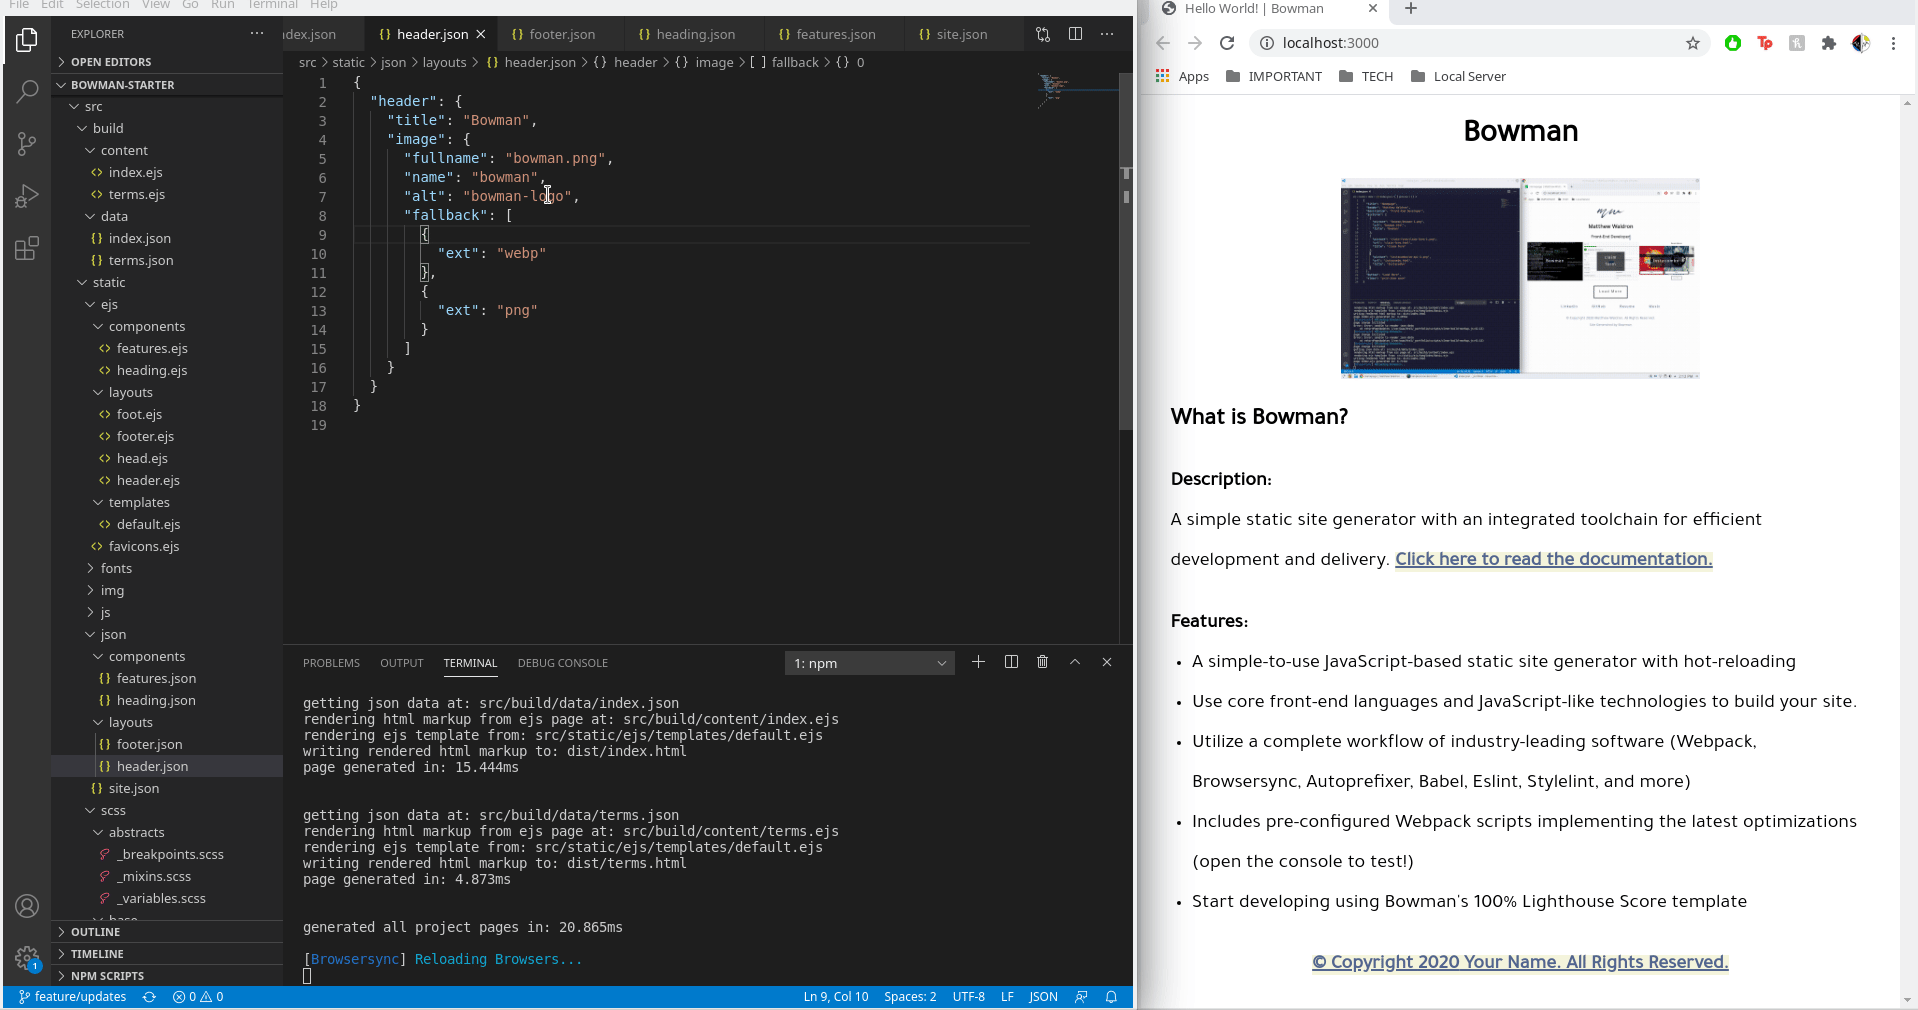Open a new Chrome tab

point(1411,9)
